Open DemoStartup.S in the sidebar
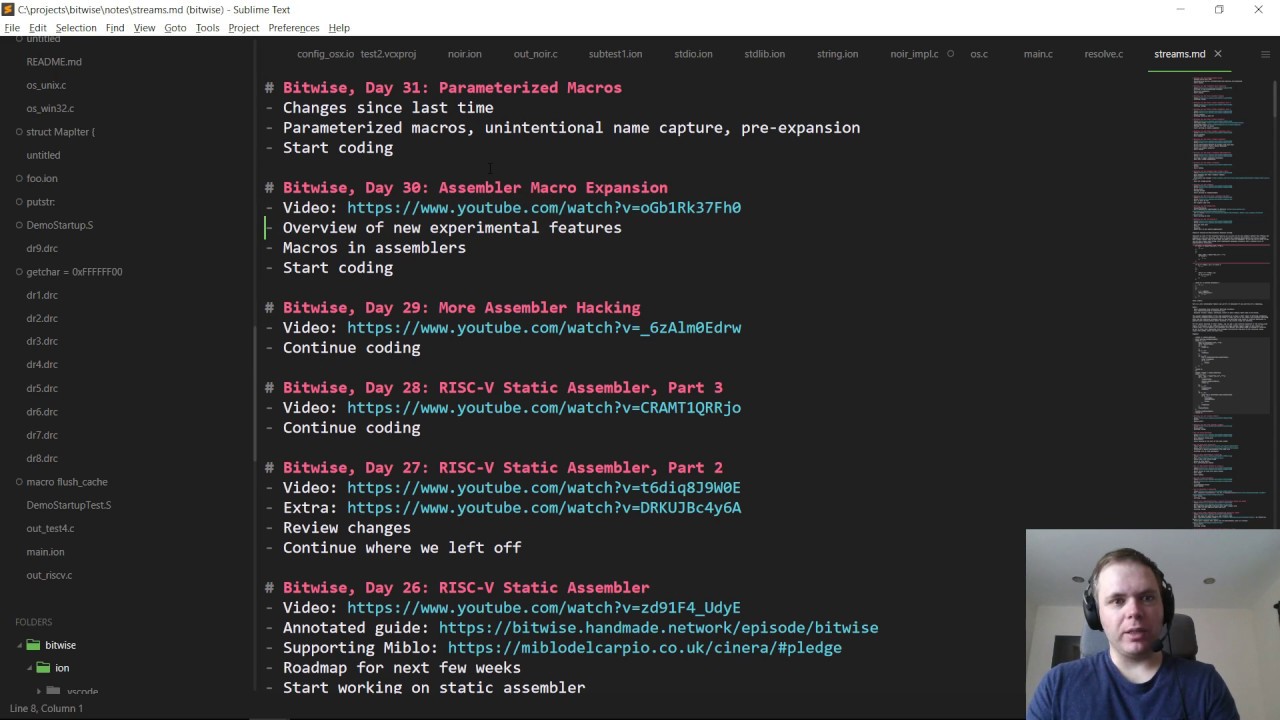The height and width of the screenshot is (720, 1280). [x=59, y=225]
